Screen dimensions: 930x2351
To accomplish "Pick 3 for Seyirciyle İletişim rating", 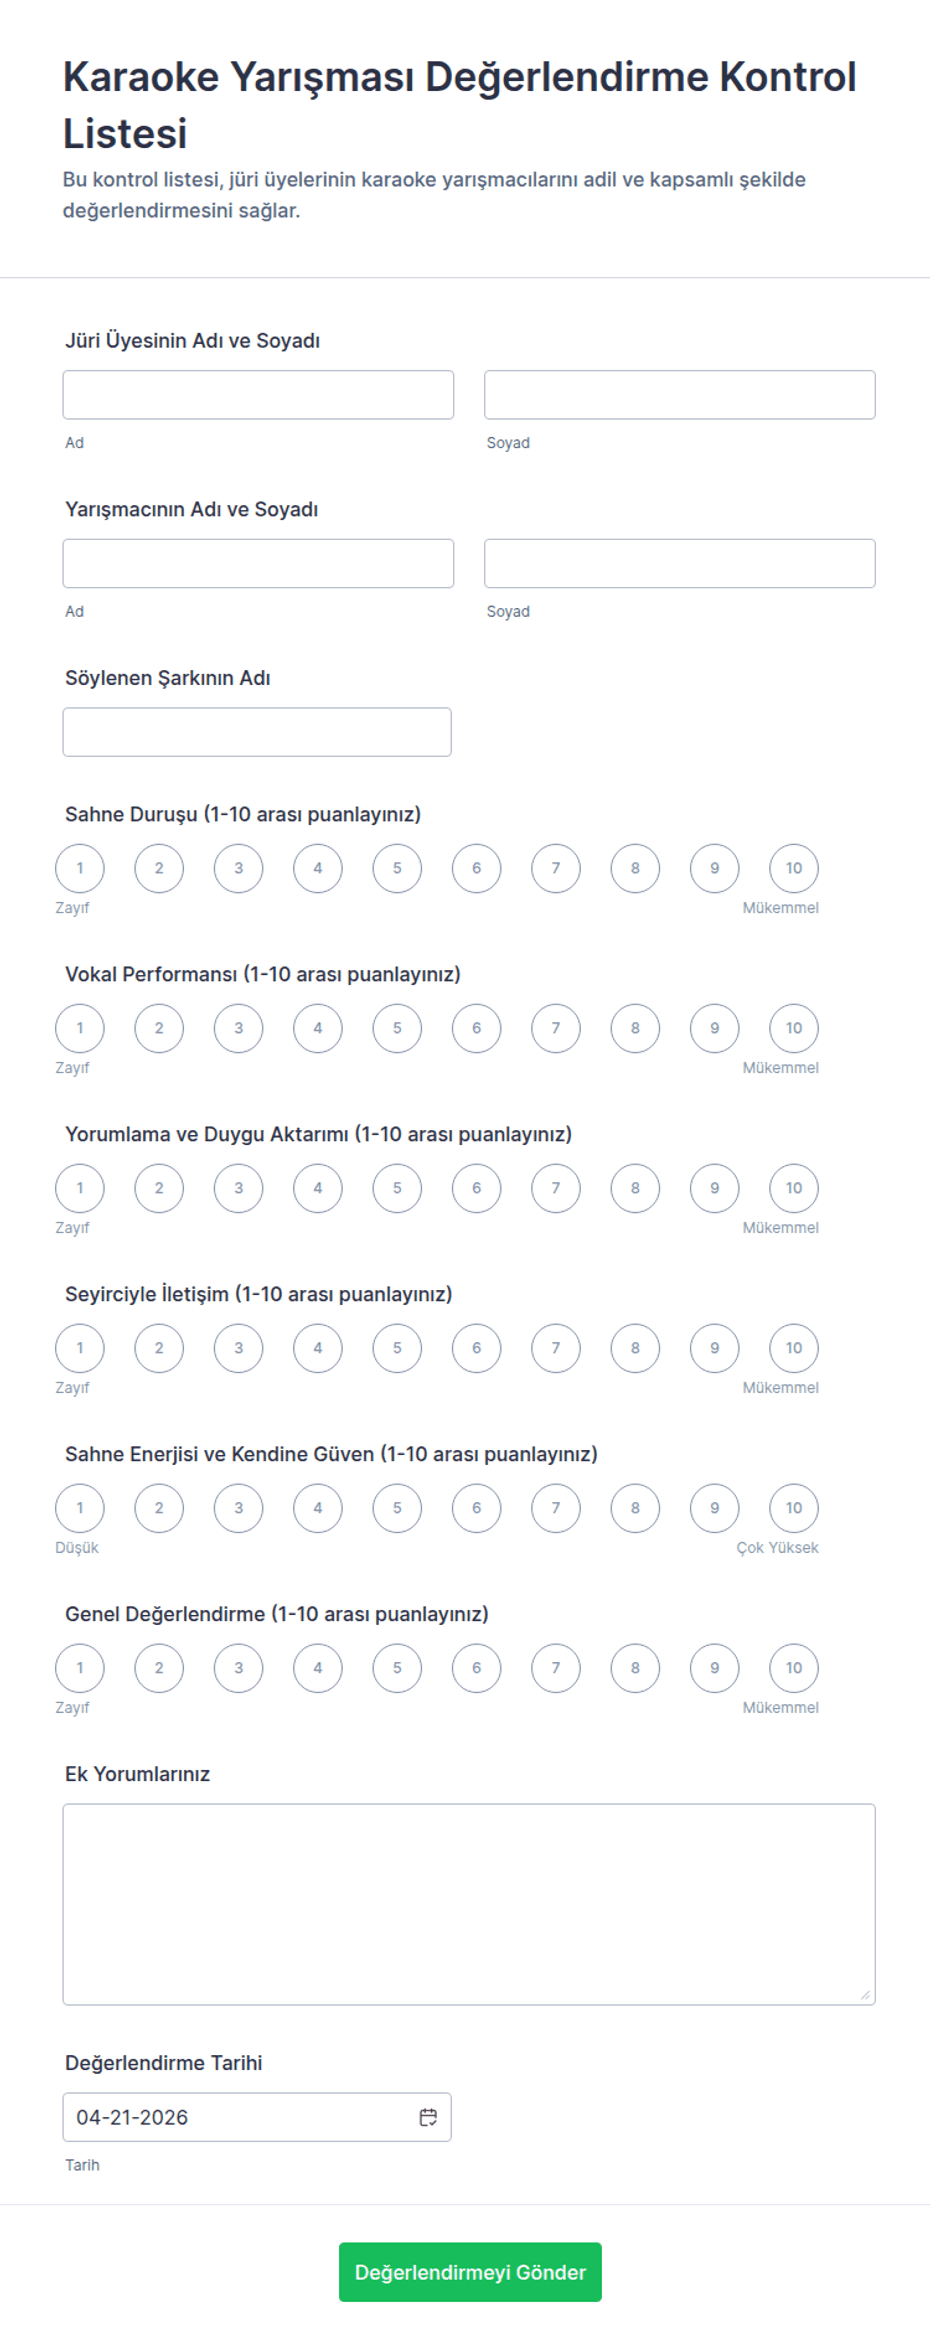I will pos(238,1348).
